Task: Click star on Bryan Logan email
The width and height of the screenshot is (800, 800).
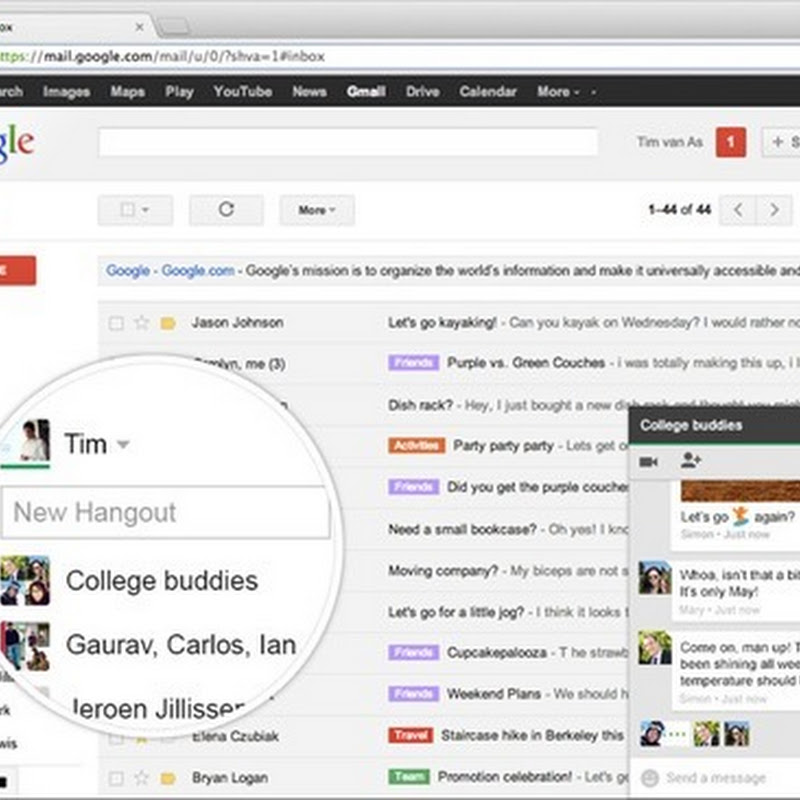Action: tap(141, 778)
